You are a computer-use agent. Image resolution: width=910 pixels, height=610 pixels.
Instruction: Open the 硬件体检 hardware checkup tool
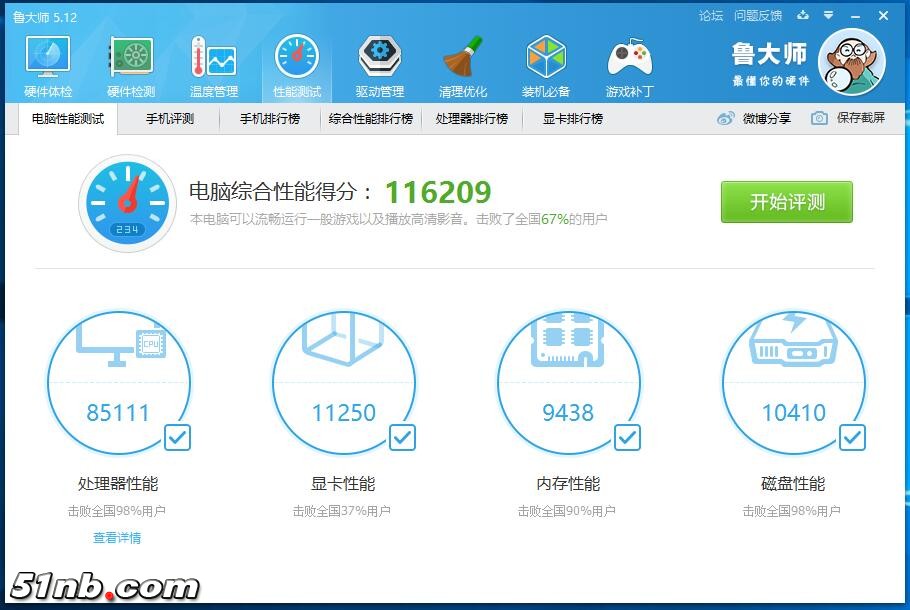pyautogui.click(x=46, y=62)
